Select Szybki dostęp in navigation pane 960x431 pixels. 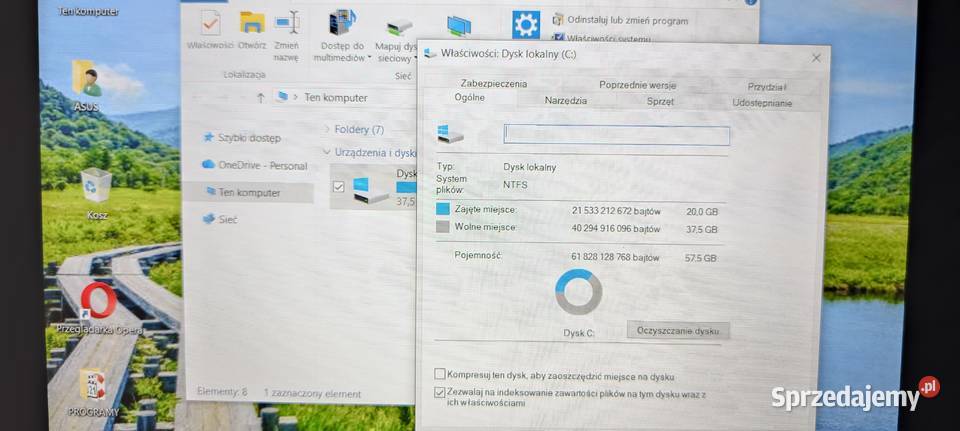(x=250, y=138)
